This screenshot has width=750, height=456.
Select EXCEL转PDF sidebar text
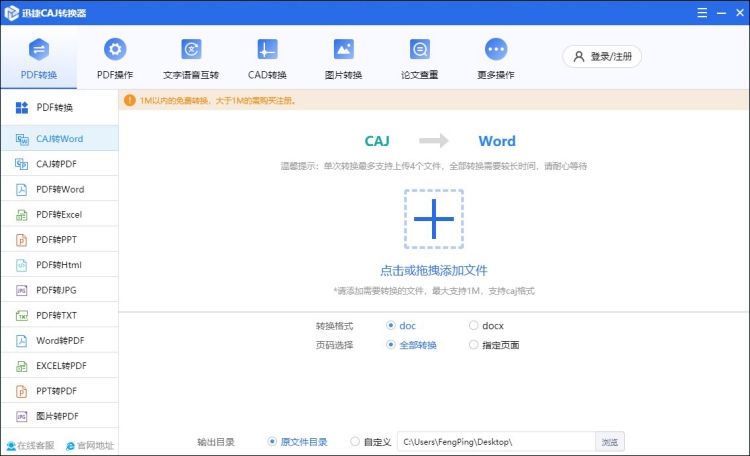(x=61, y=366)
